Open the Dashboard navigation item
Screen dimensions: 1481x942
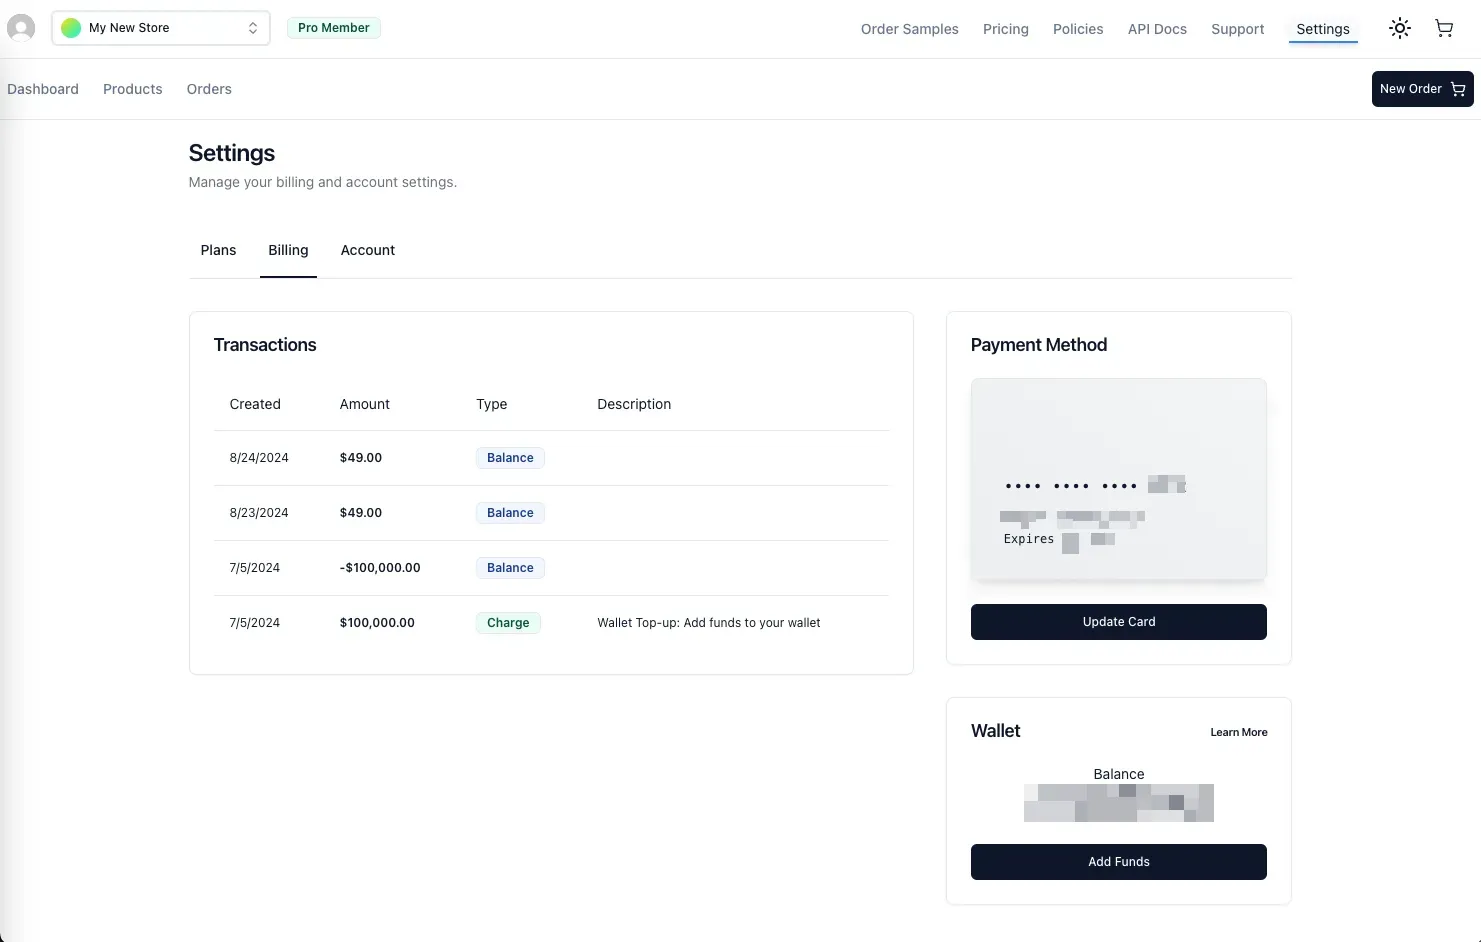coord(43,89)
